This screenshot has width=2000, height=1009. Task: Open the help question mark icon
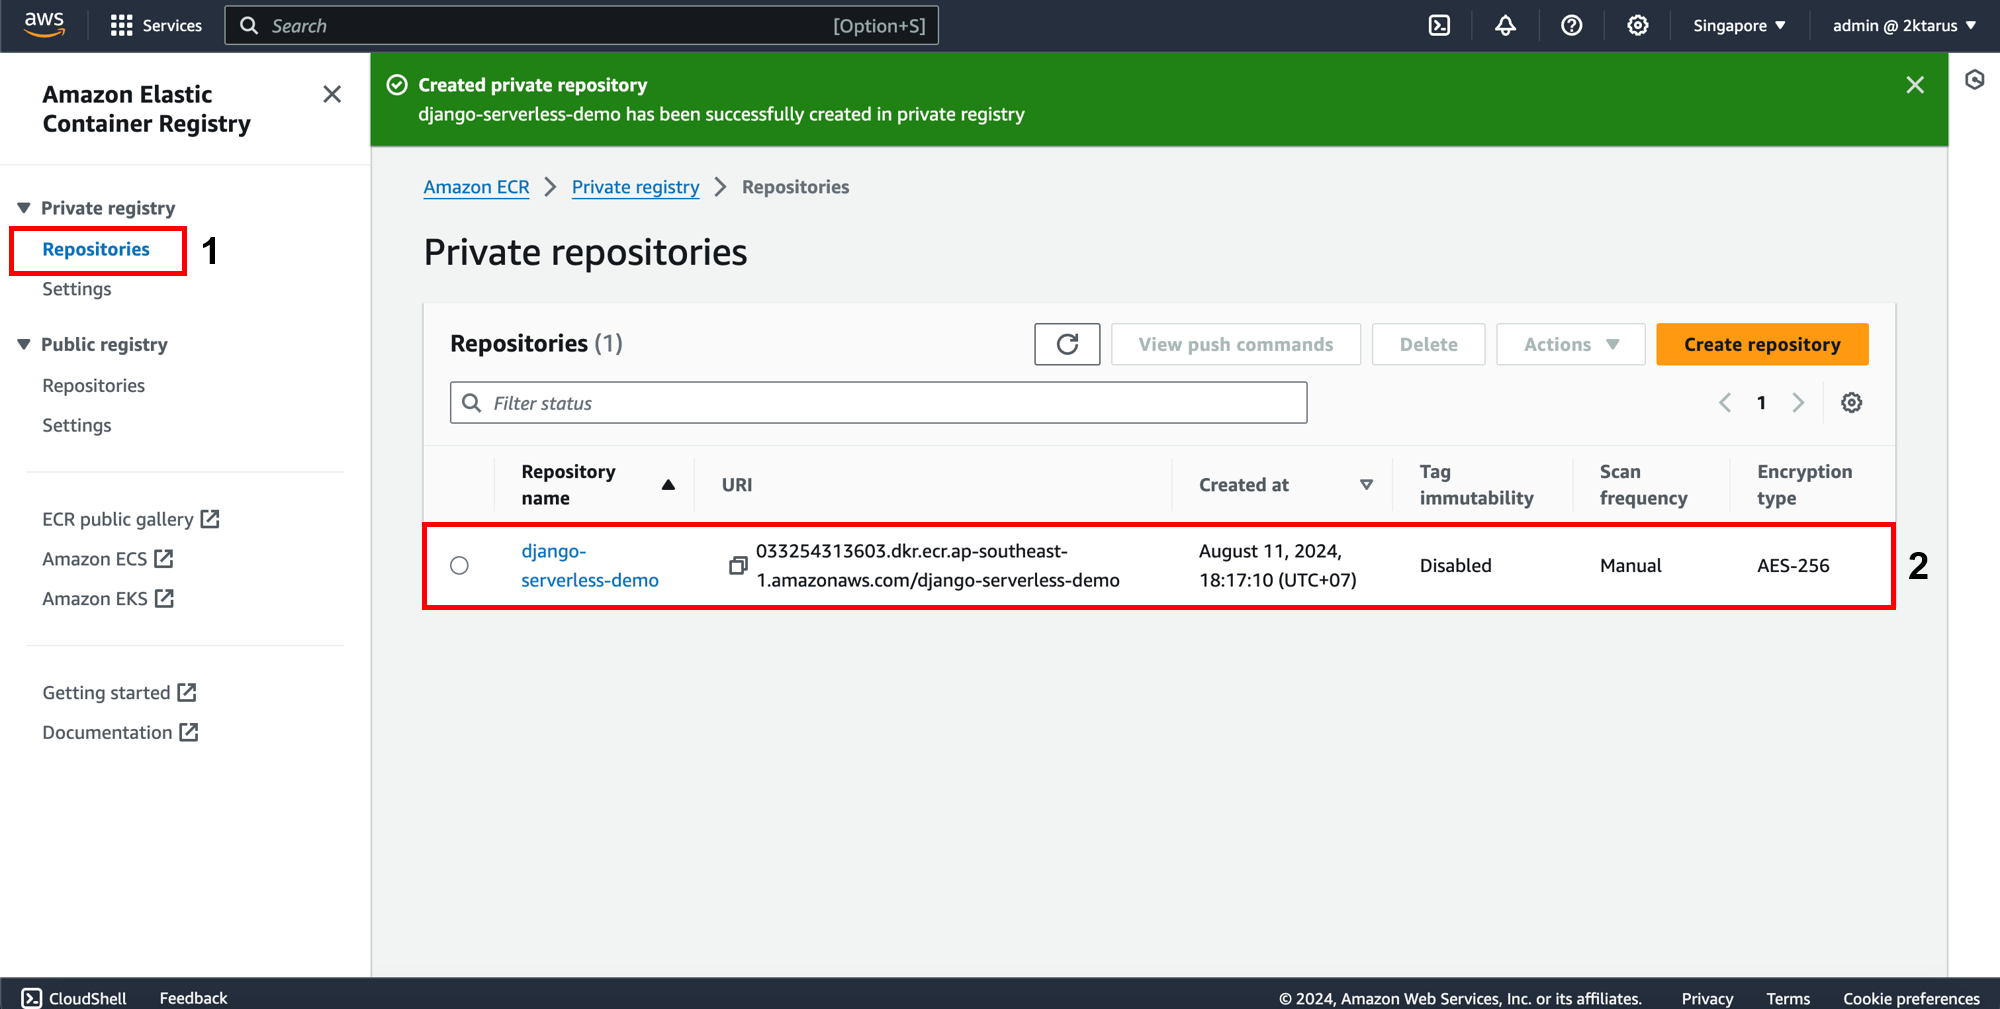pyautogui.click(x=1571, y=25)
